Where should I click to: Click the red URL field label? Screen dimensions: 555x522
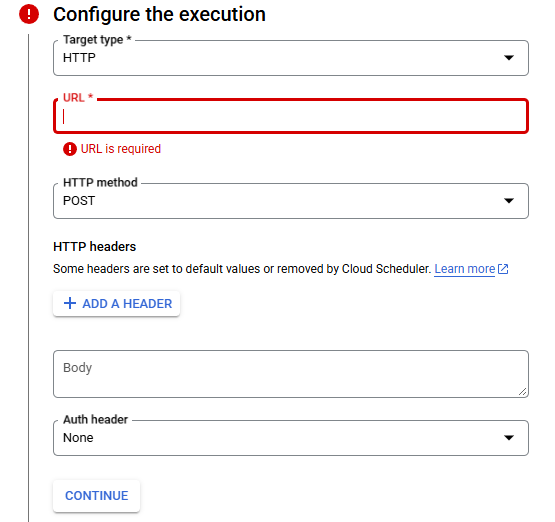78,98
